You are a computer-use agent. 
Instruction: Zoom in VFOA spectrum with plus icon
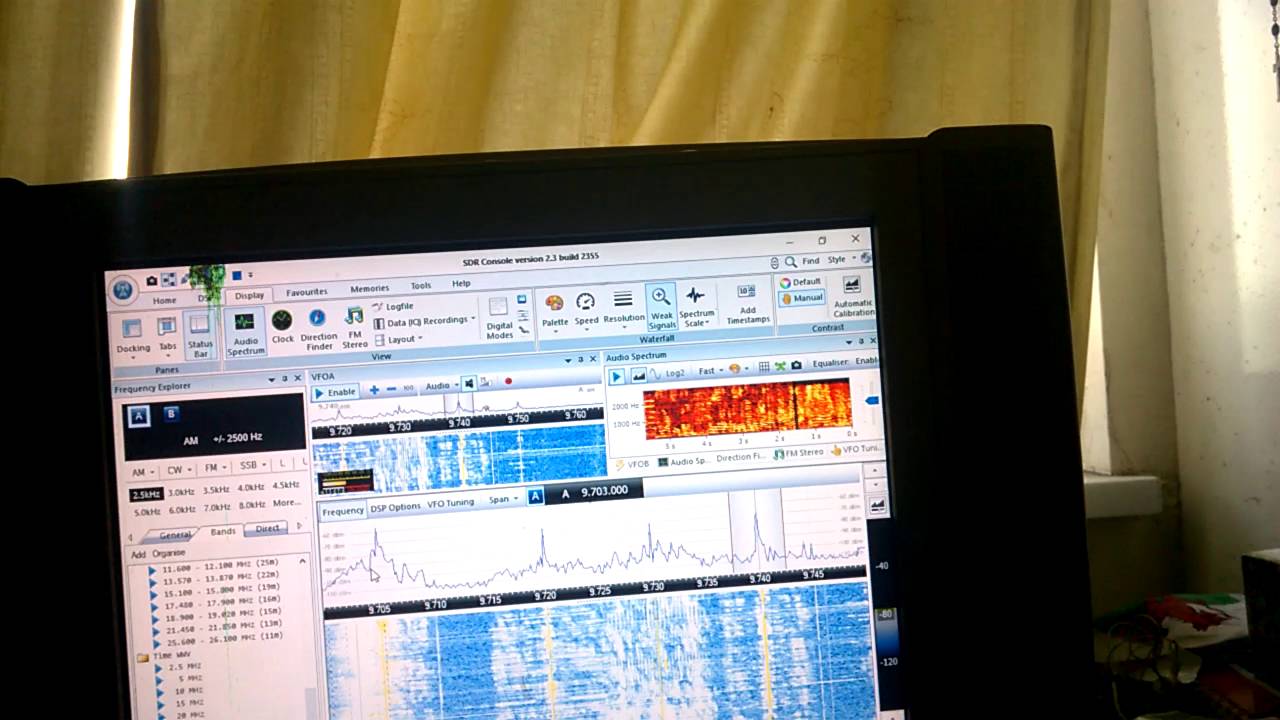click(374, 390)
